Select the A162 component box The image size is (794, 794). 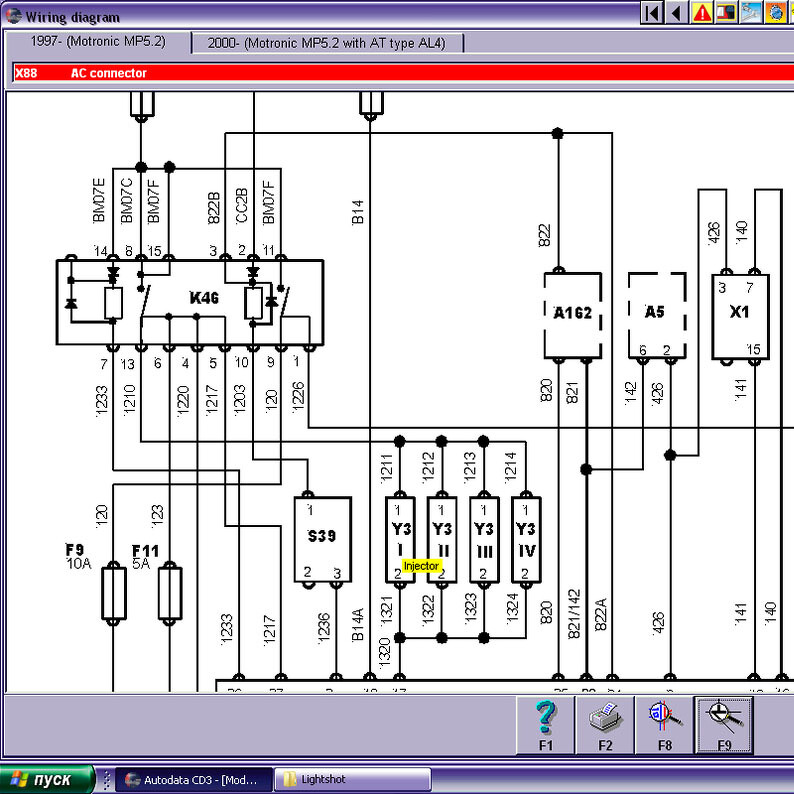click(573, 315)
